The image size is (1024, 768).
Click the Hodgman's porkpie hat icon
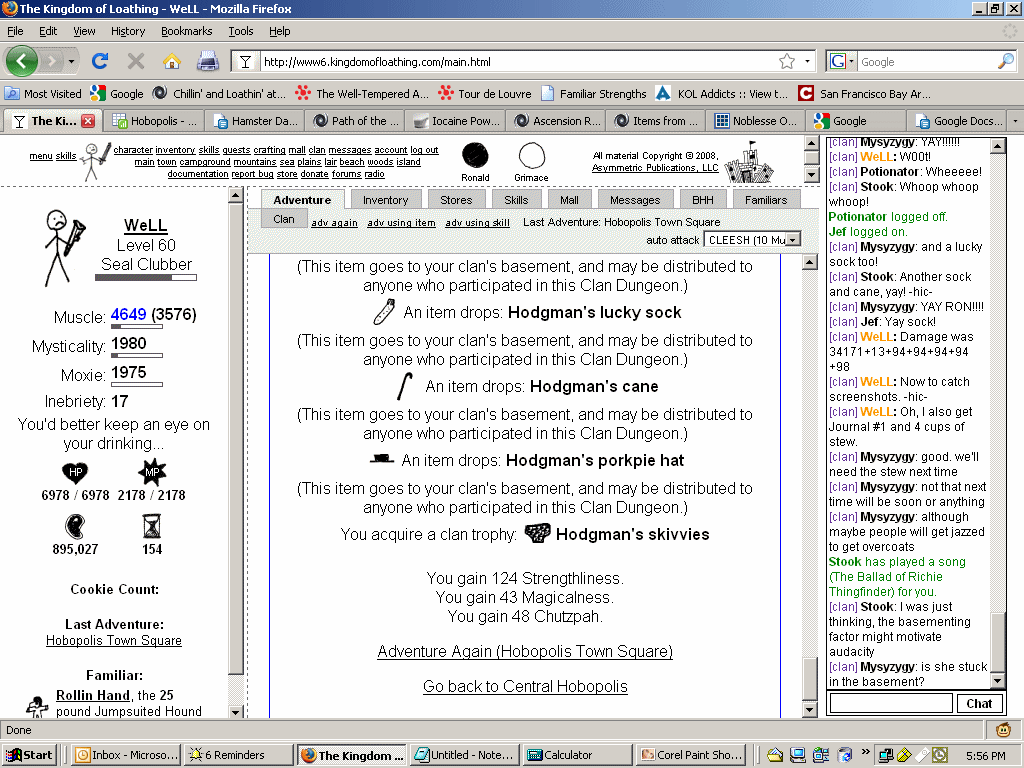click(381, 460)
